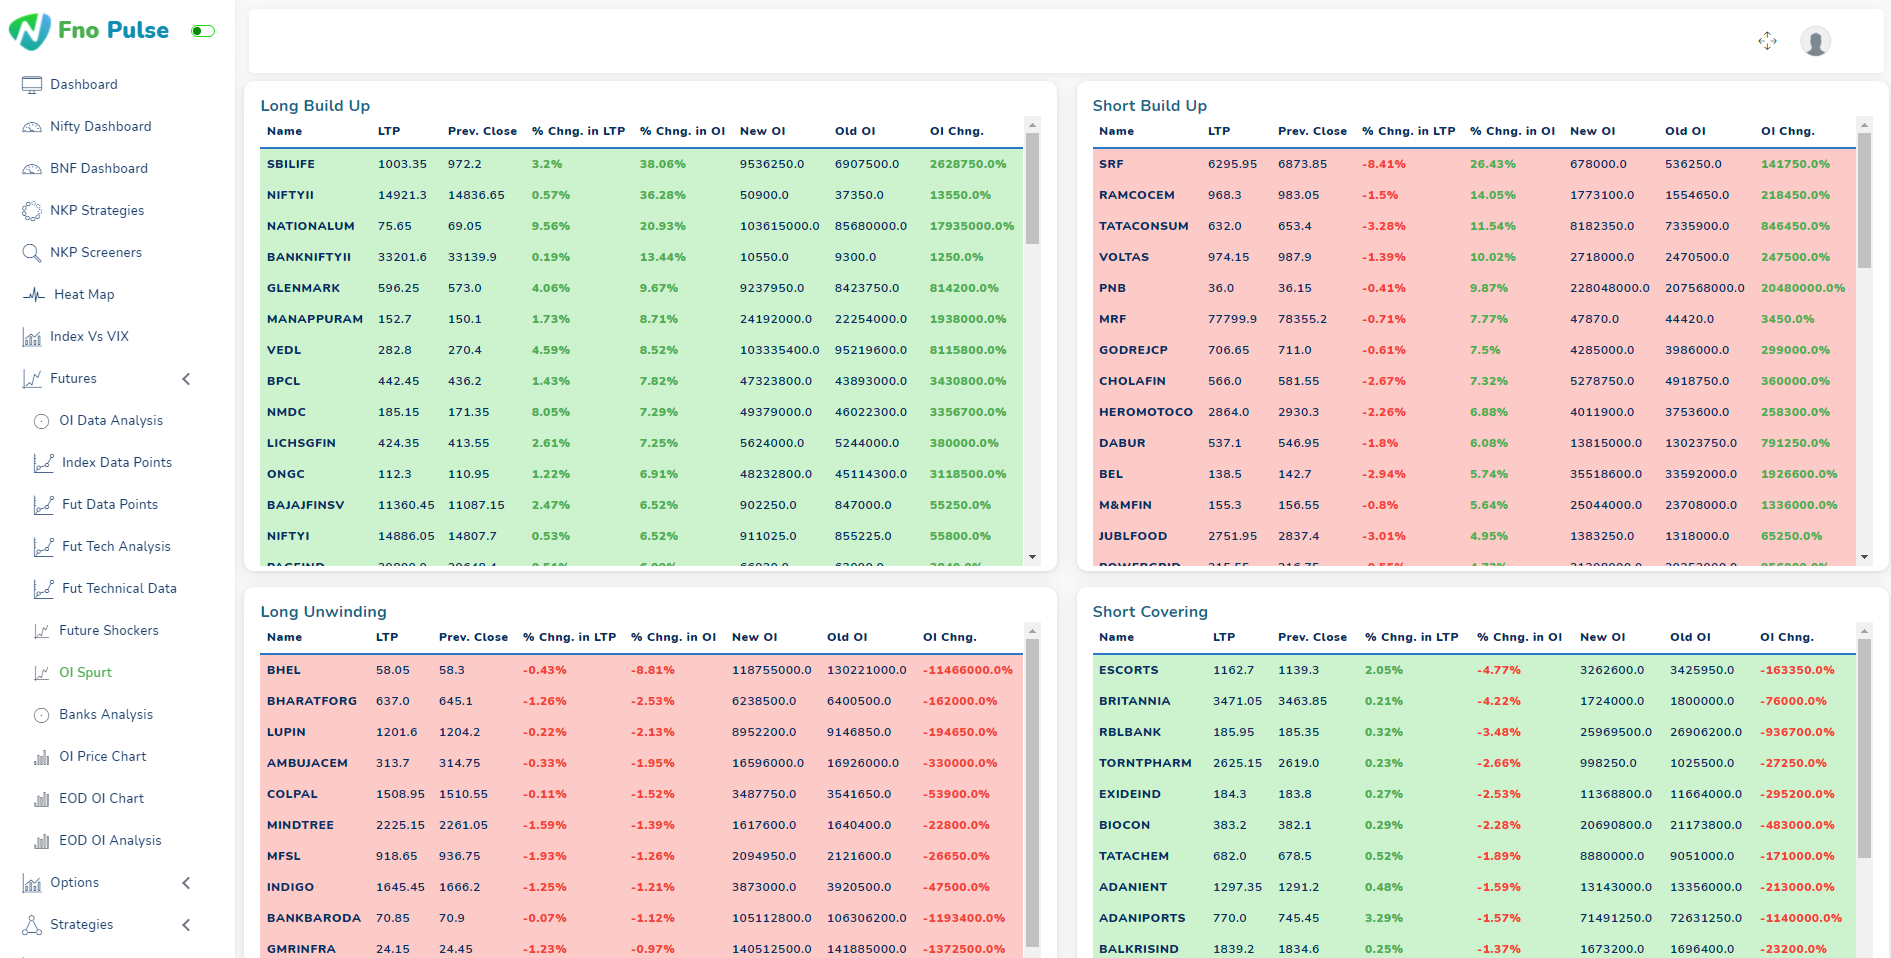1891x958 pixels.
Task: Click '% Chng. in OI' header in Long Build Up
Action: coord(683,132)
